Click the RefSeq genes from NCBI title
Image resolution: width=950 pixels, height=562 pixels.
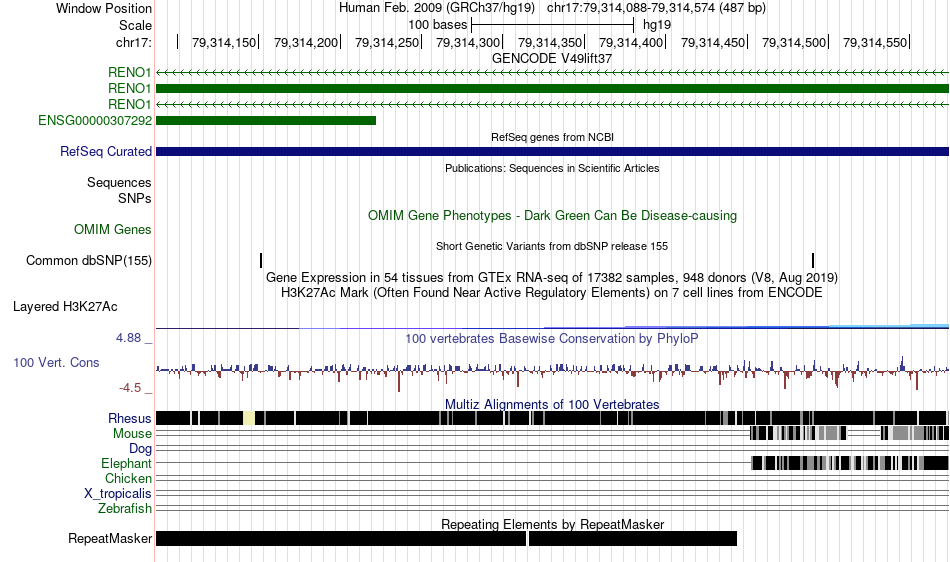[x=553, y=137]
